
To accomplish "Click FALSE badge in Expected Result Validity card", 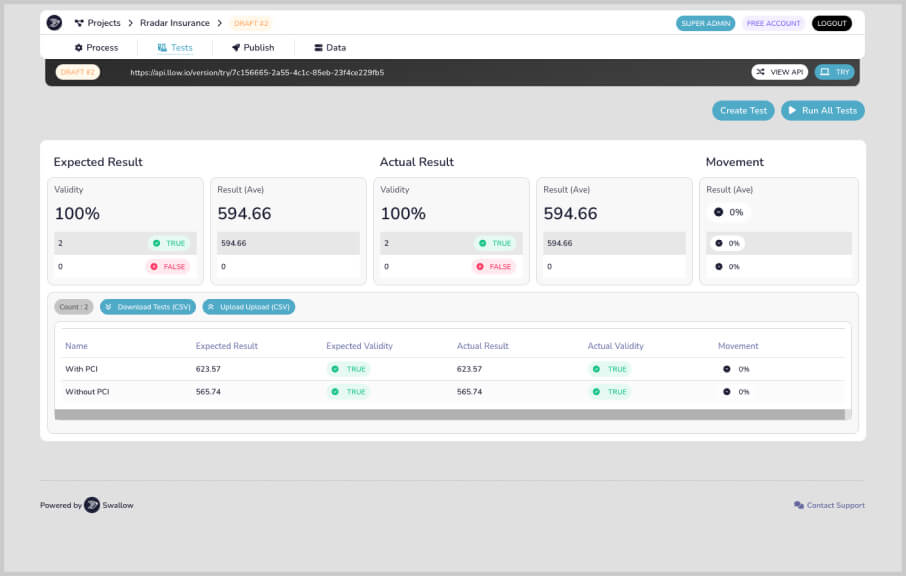I will coord(168,266).
